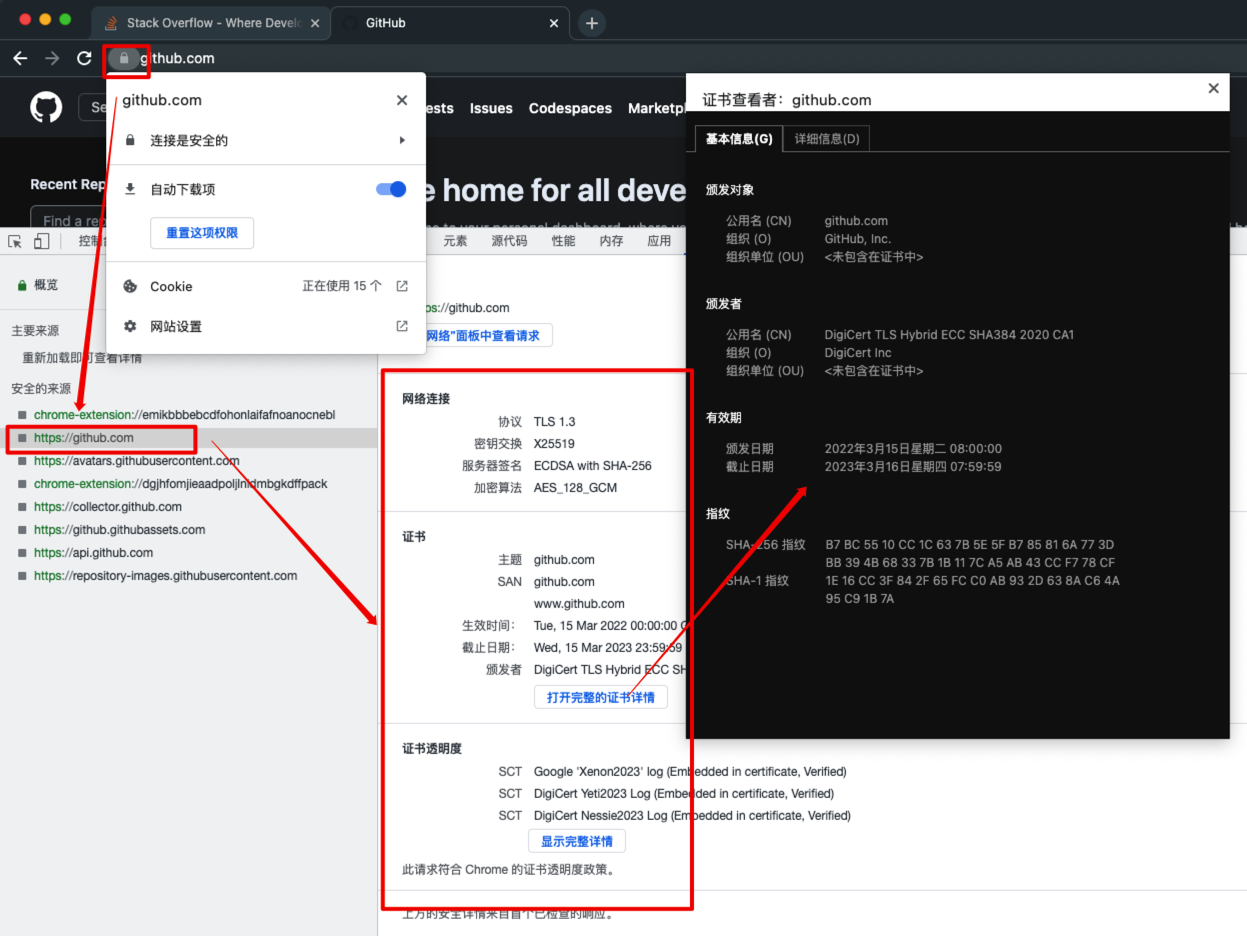The image size is (1247, 936).
Task: Click www.github.com SAN entry
Action: [579, 603]
